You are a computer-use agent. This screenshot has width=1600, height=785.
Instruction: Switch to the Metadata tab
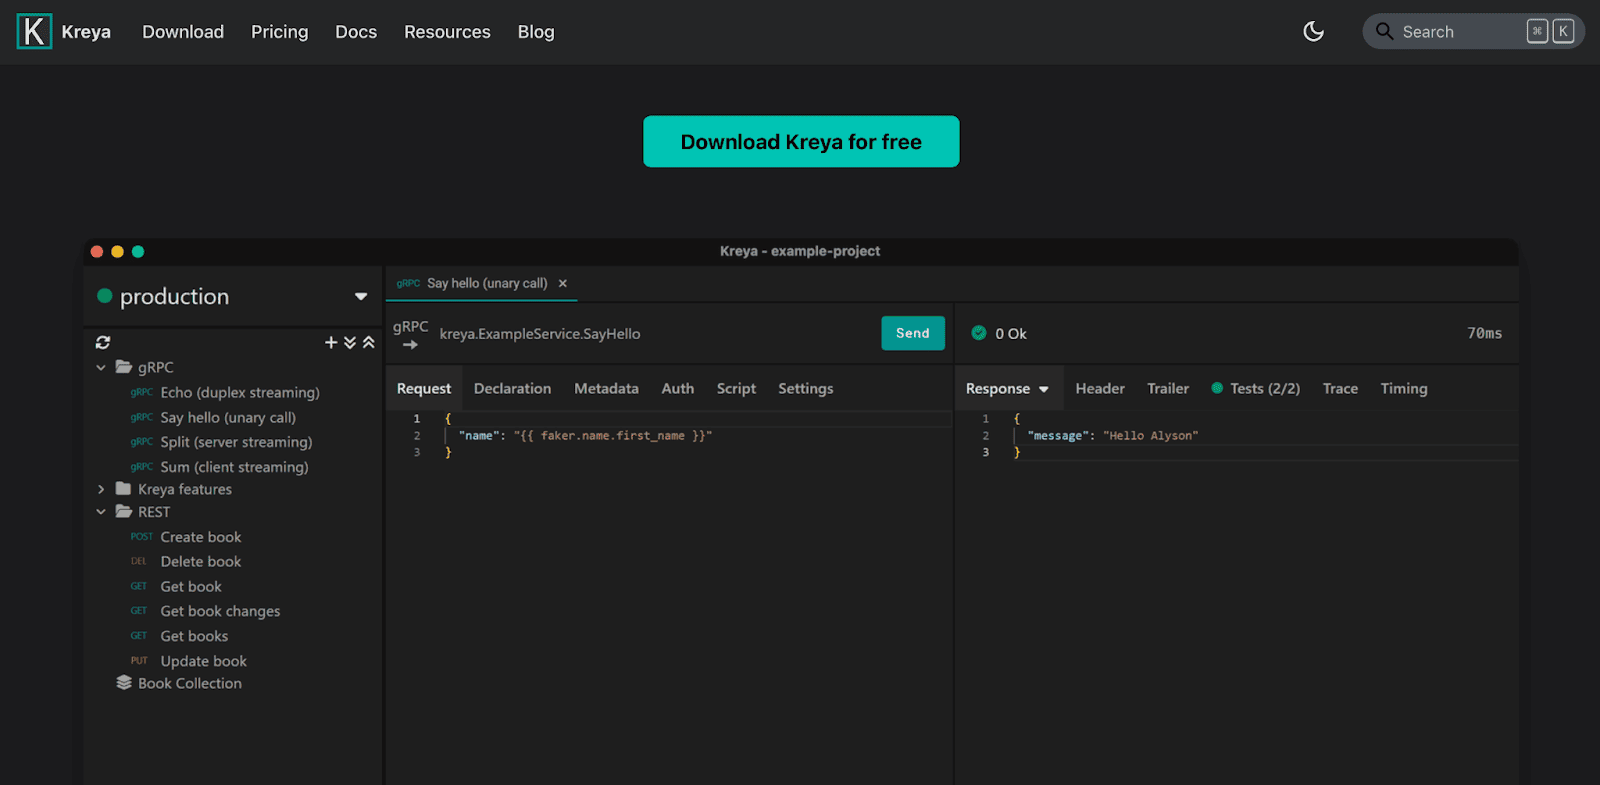pyautogui.click(x=606, y=389)
